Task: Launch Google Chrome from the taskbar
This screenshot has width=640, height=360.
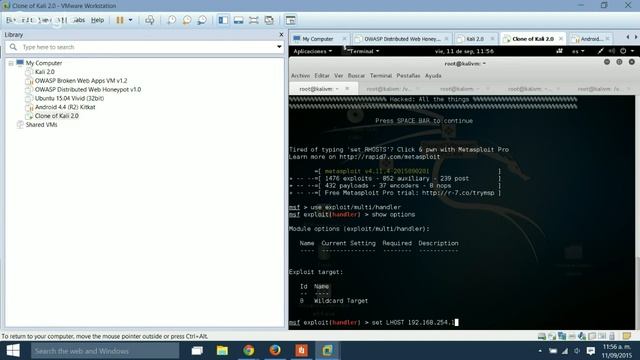Action: click(249, 351)
